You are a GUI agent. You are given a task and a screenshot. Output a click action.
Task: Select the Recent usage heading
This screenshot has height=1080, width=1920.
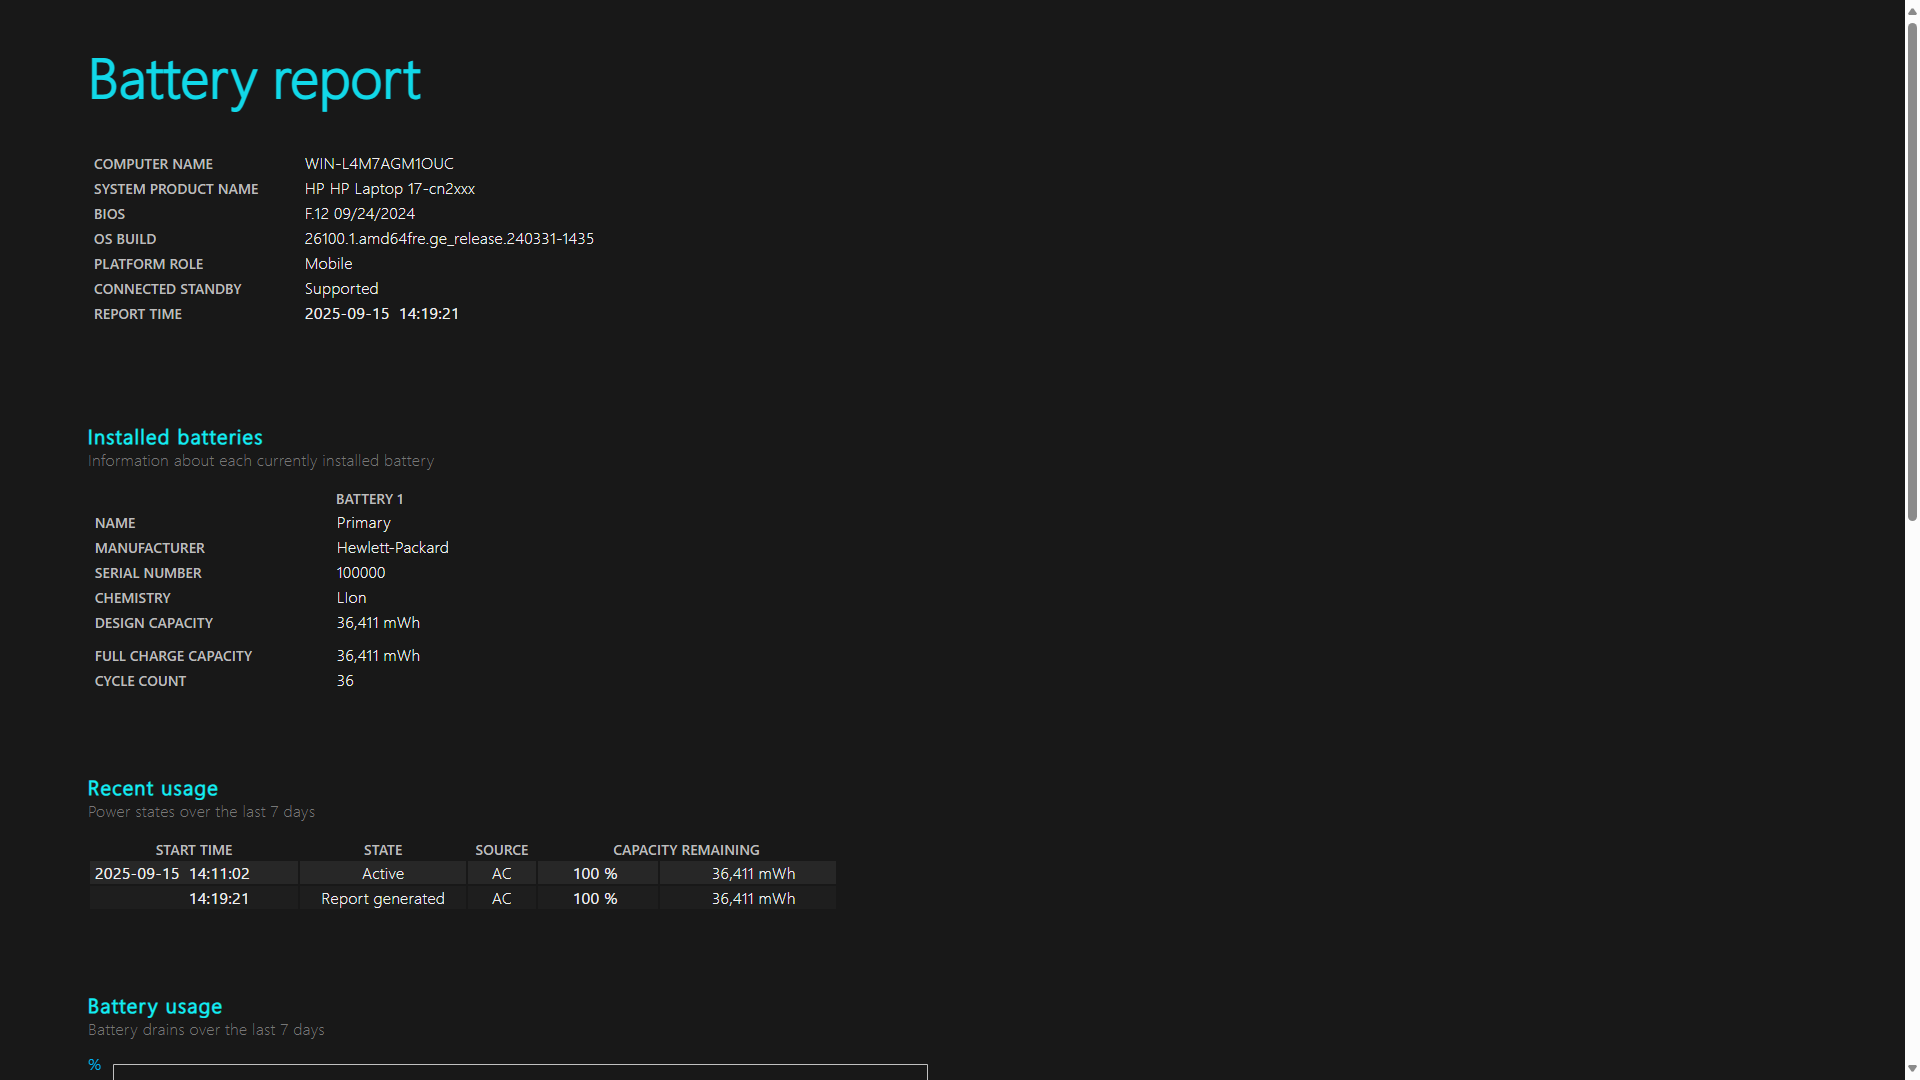(152, 788)
